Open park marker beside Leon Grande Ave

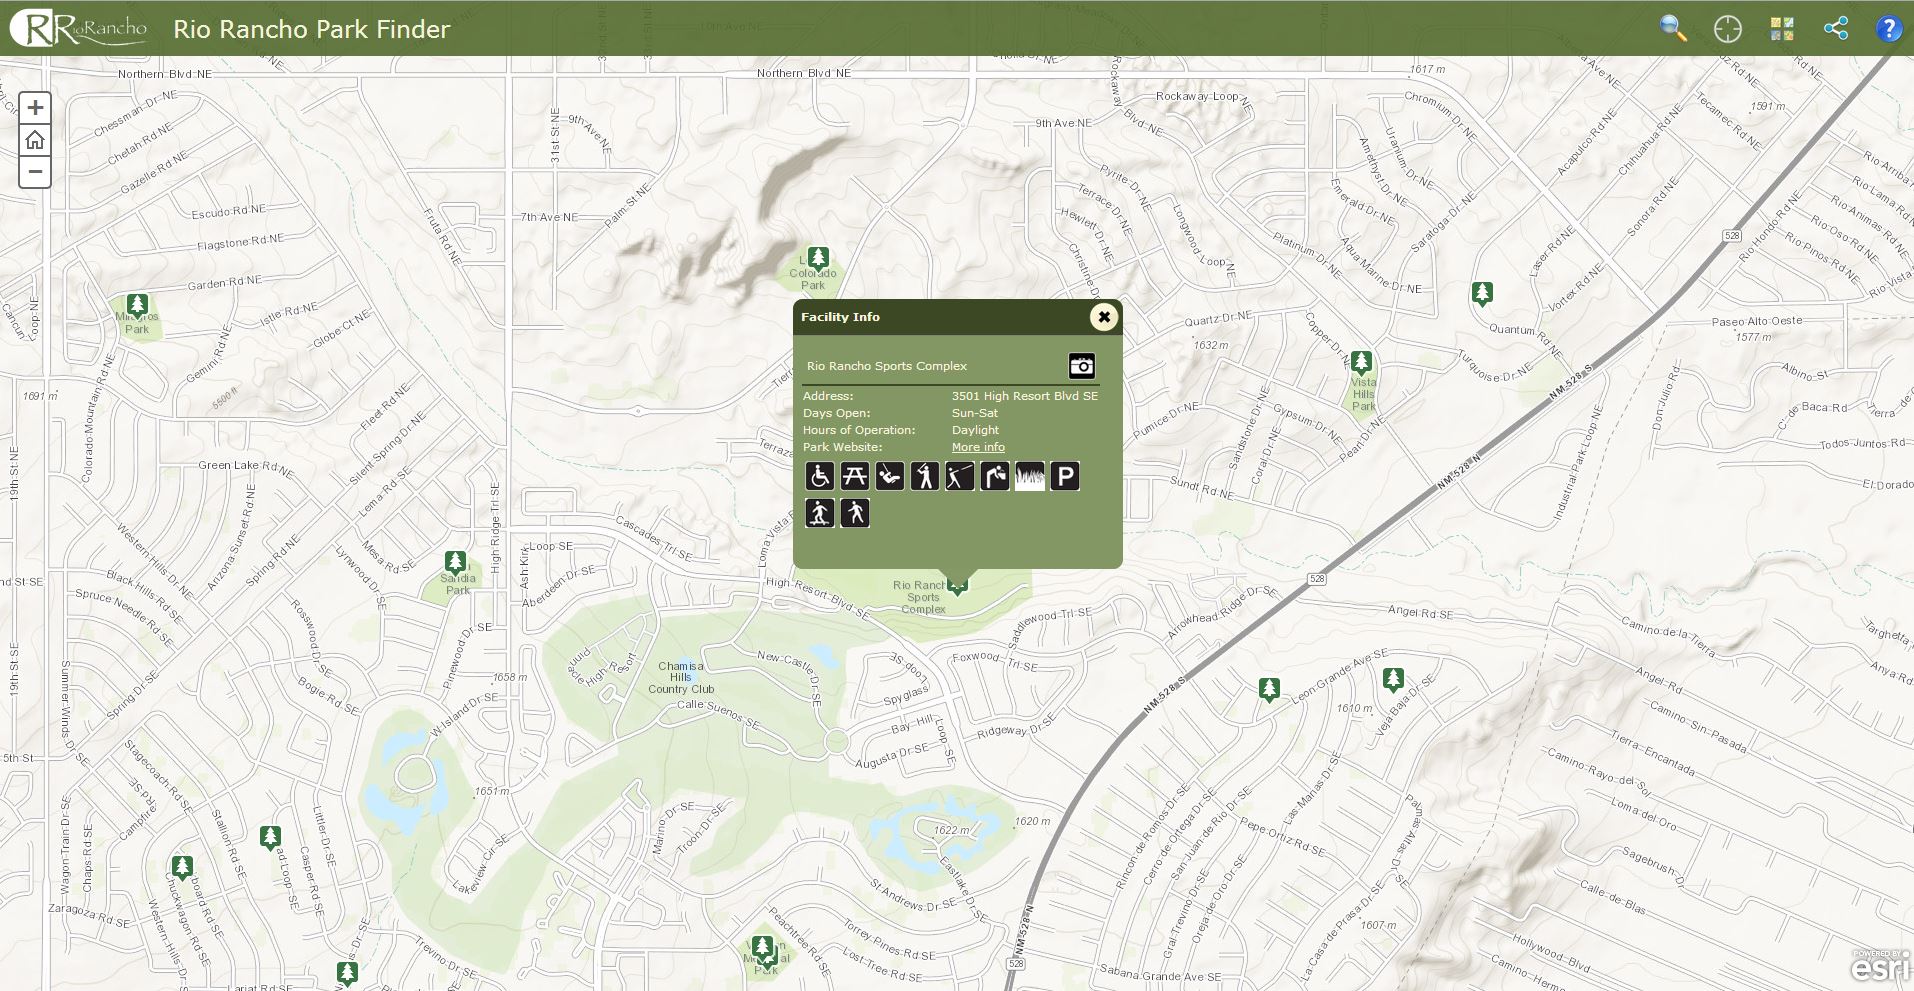click(1269, 689)
